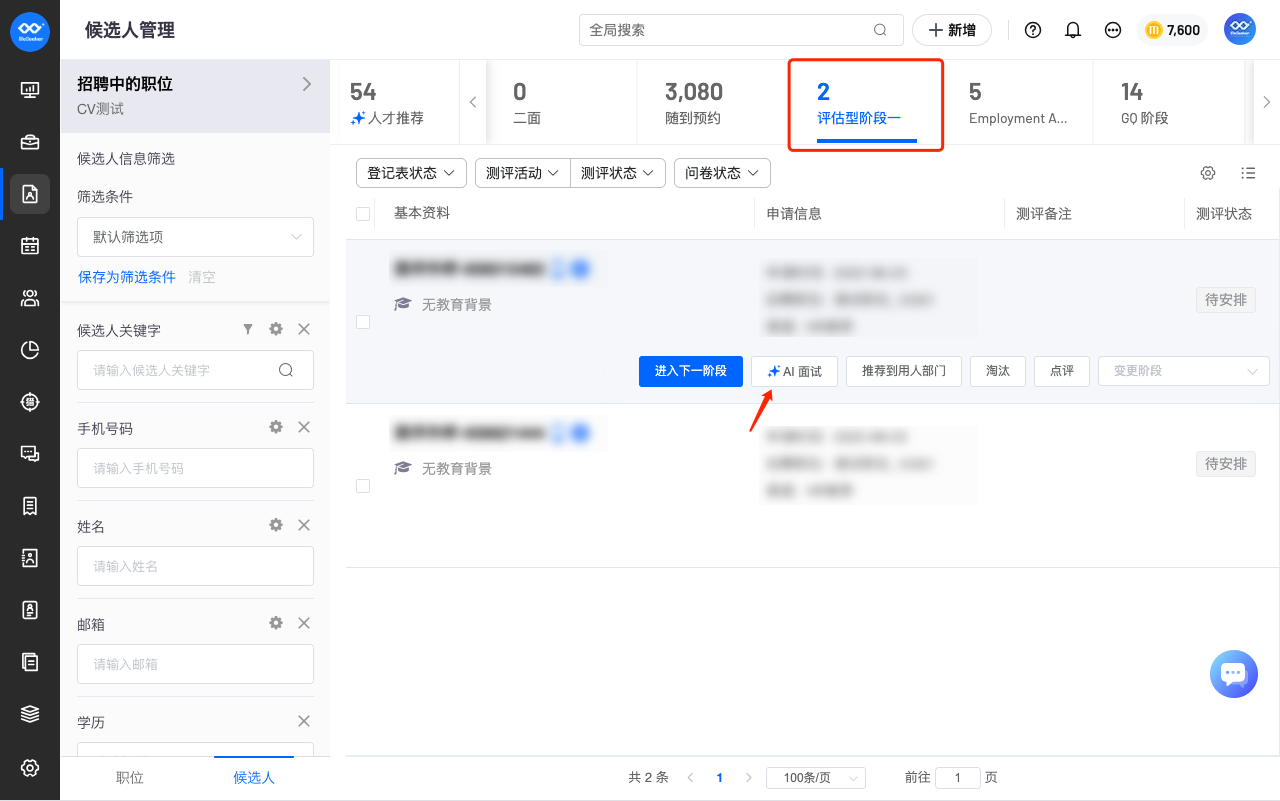
Task: Tick the checkbox of the row with action buttons
Action: (x=363, y=322)
